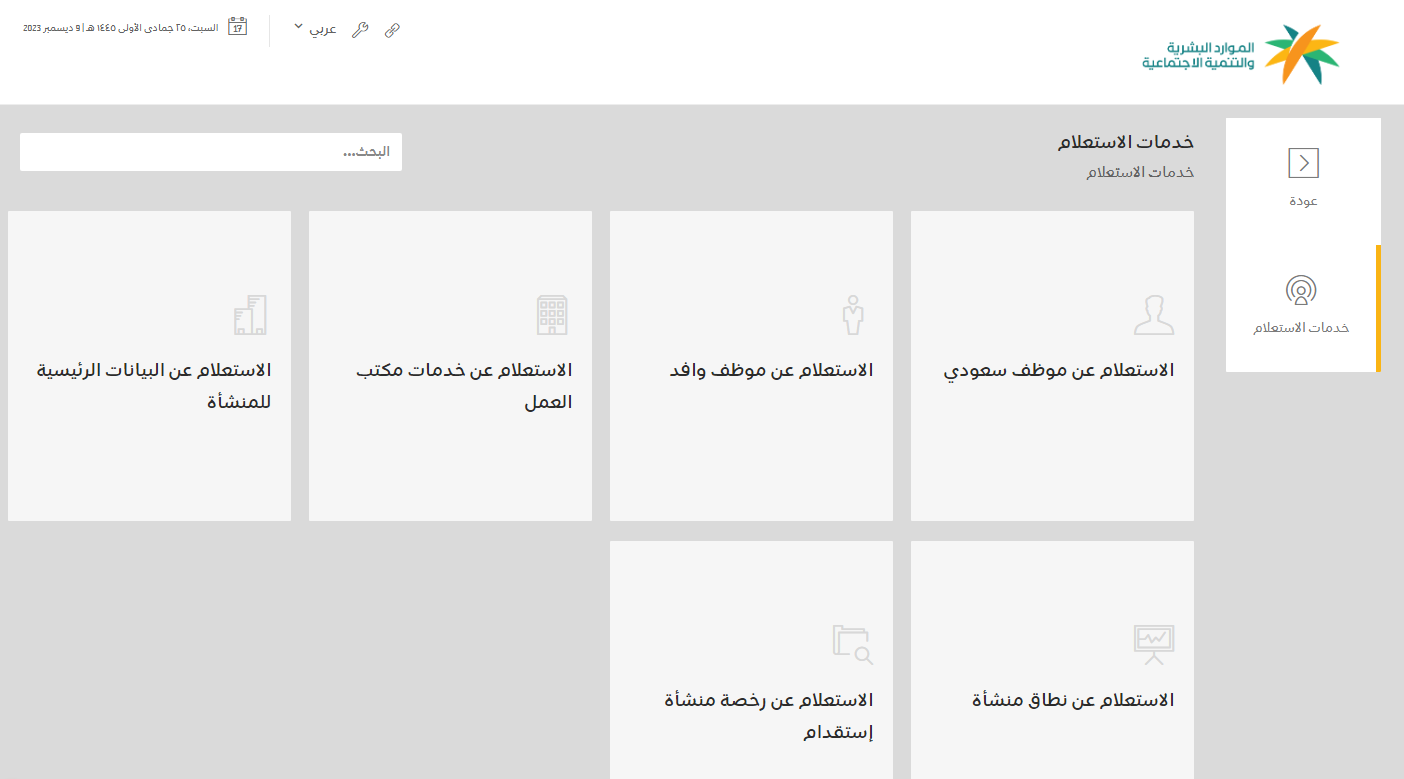Select خدمات الاستعلام label in sidebar

click(1301, 328)
